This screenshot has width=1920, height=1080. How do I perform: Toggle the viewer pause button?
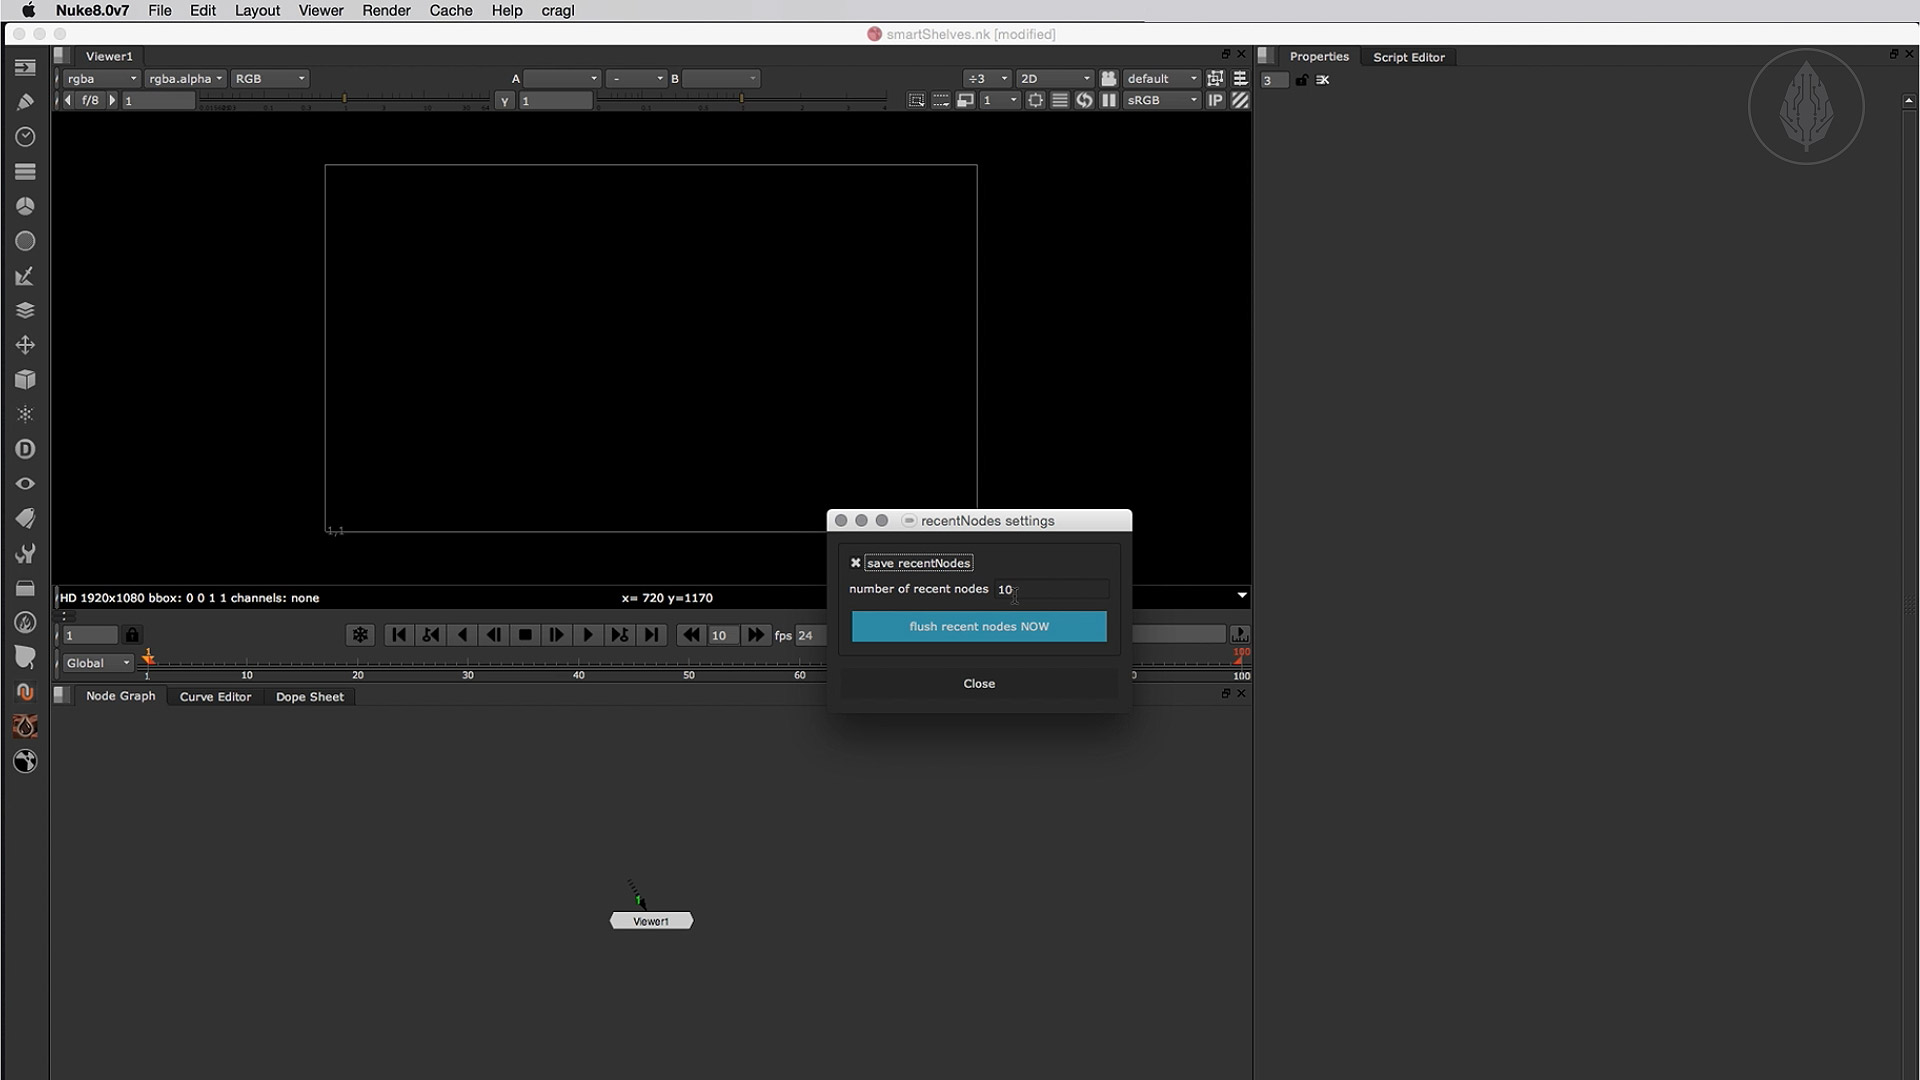[x=1109, y=100]
